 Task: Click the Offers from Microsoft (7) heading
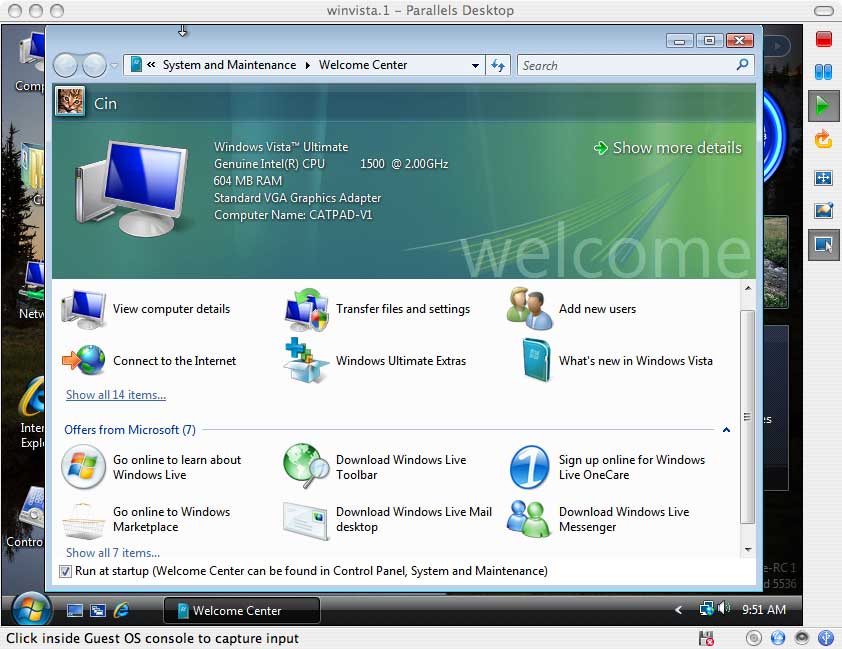(130, 429)
